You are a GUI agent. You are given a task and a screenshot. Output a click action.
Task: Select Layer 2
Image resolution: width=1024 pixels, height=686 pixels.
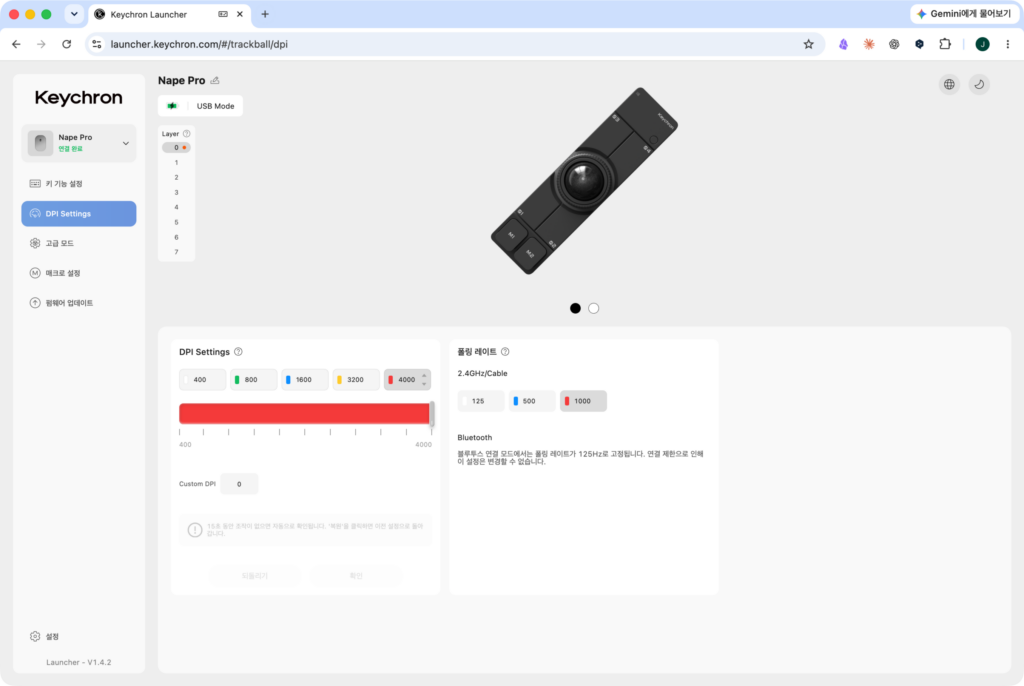coord(176,178)
